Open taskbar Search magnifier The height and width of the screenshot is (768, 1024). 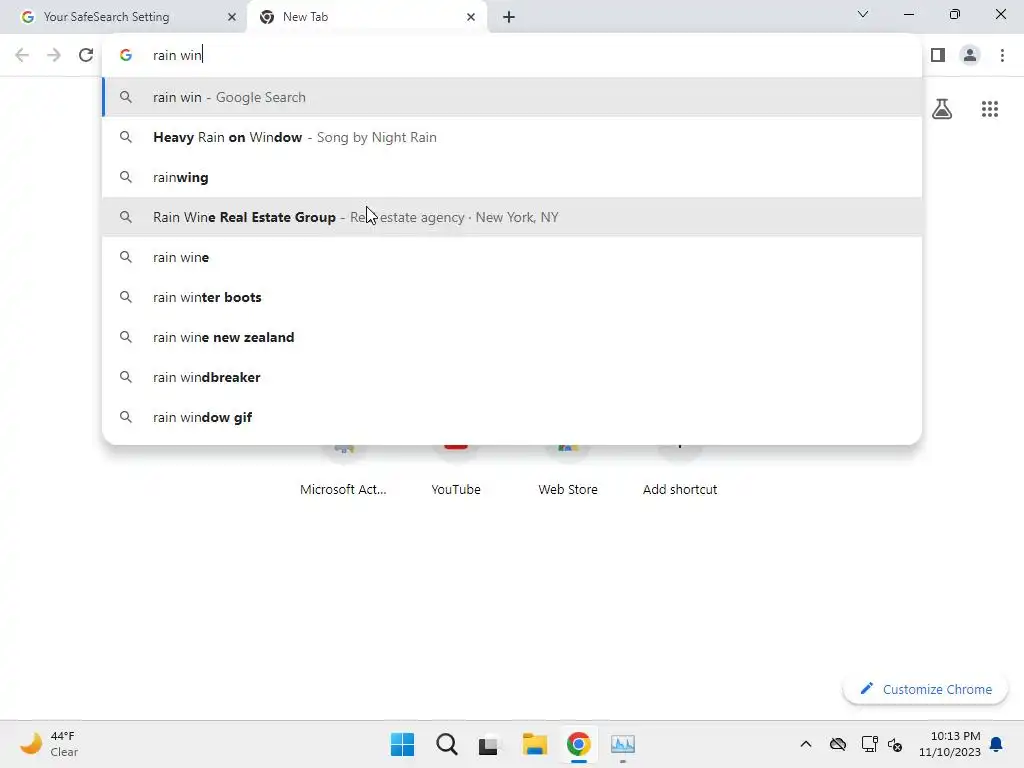click(x=447, y=744)
